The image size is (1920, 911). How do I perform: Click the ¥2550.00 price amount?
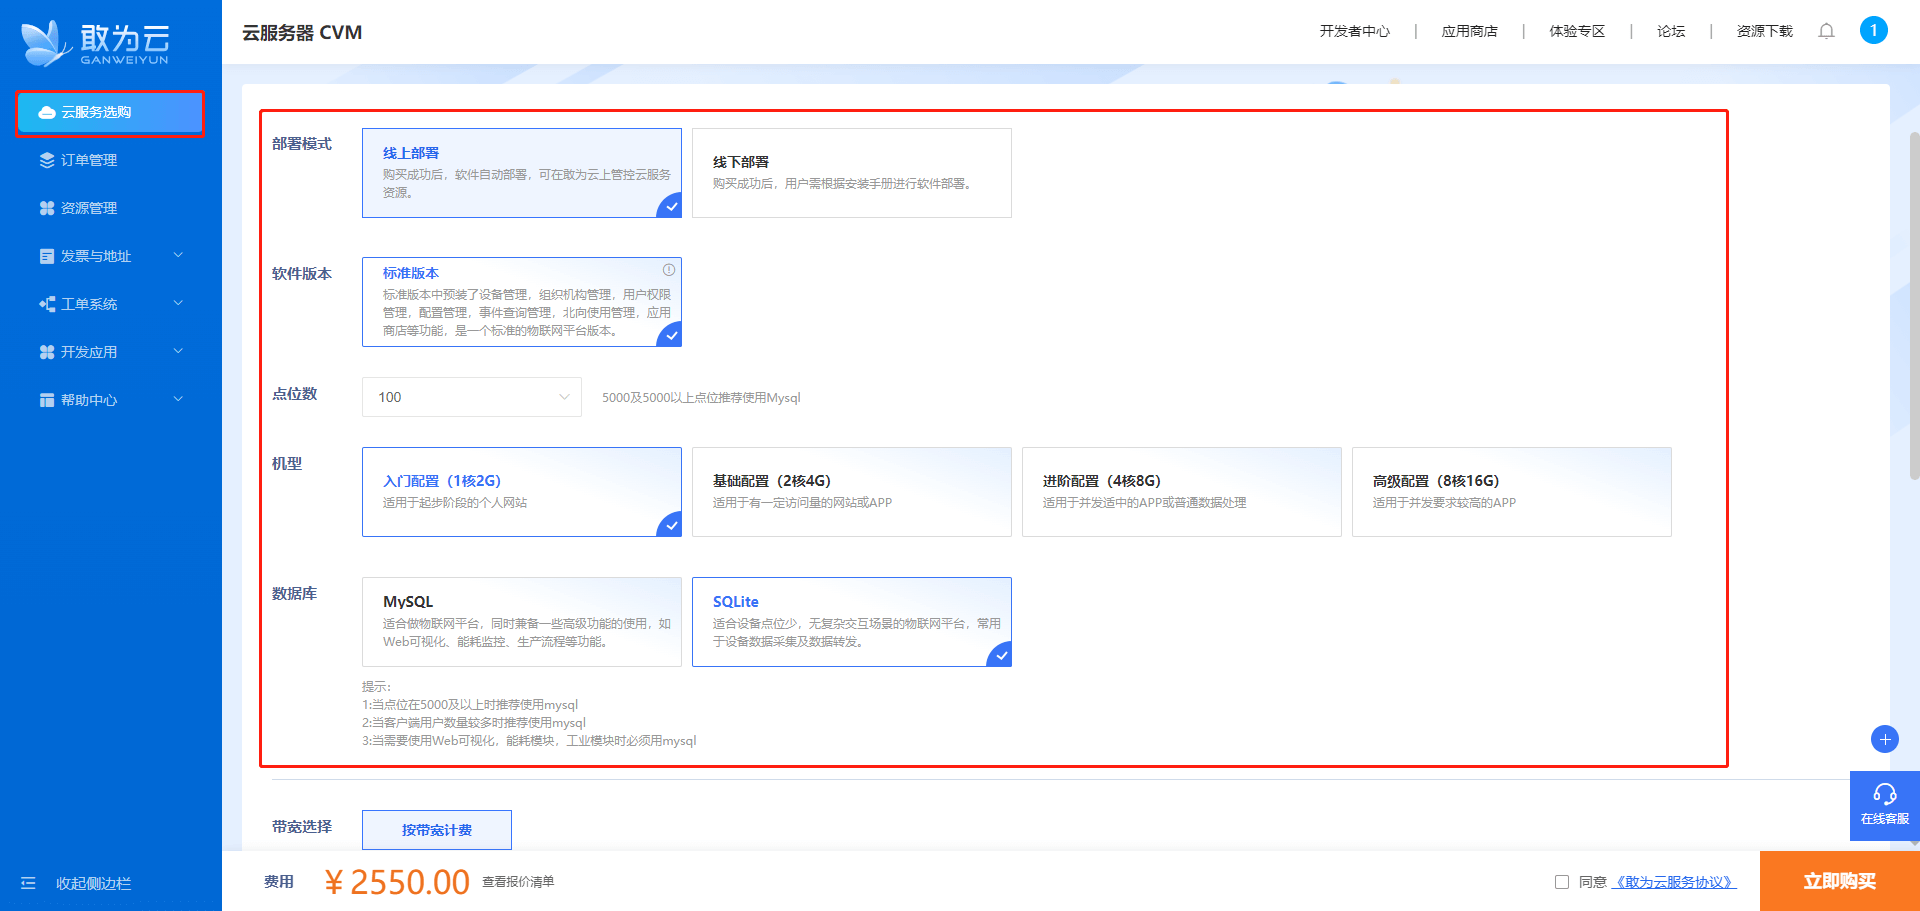point(397,882)
